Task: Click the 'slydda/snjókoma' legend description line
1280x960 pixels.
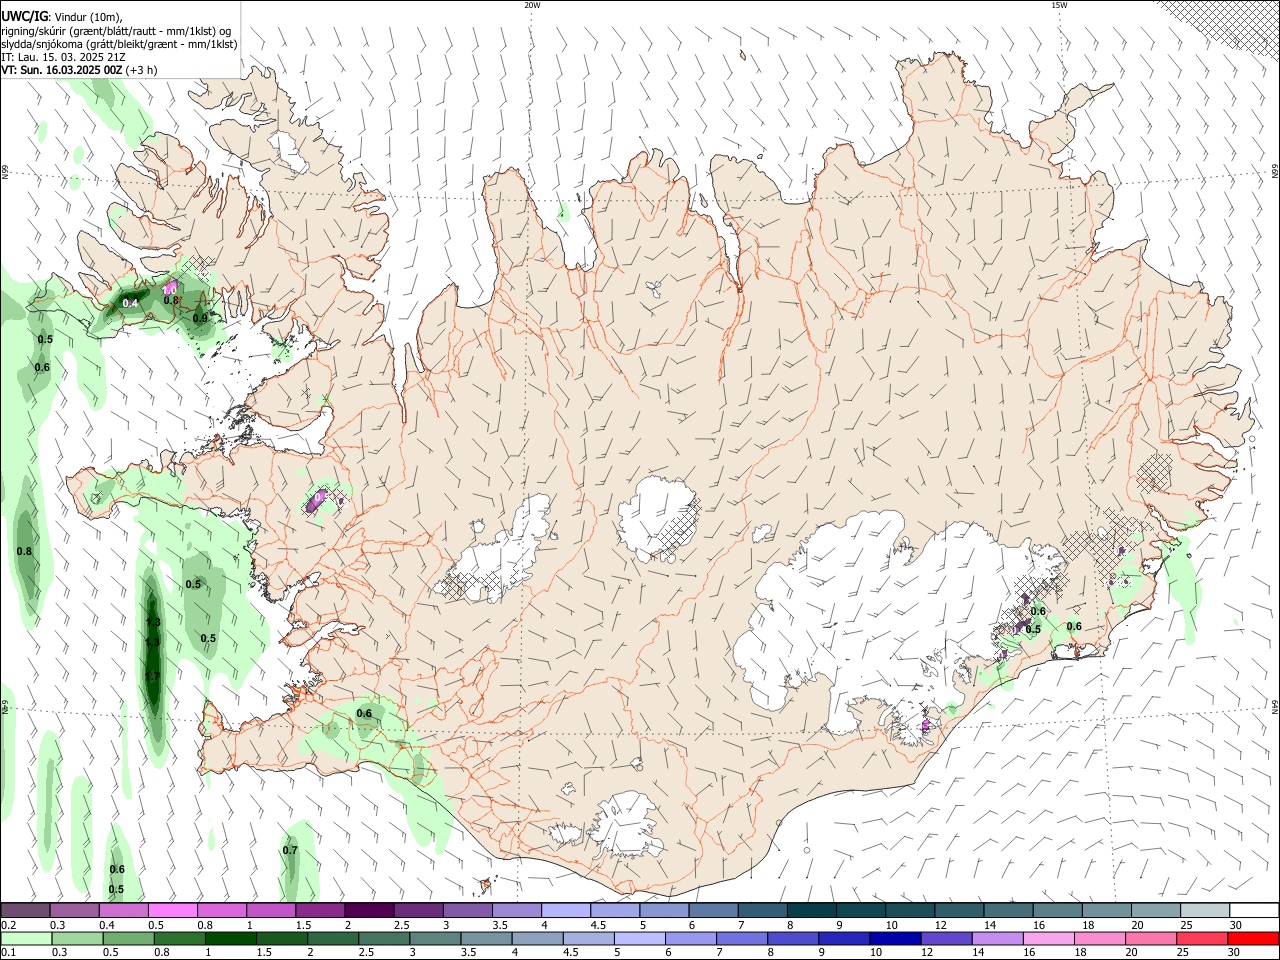Action: pos(119,44)
